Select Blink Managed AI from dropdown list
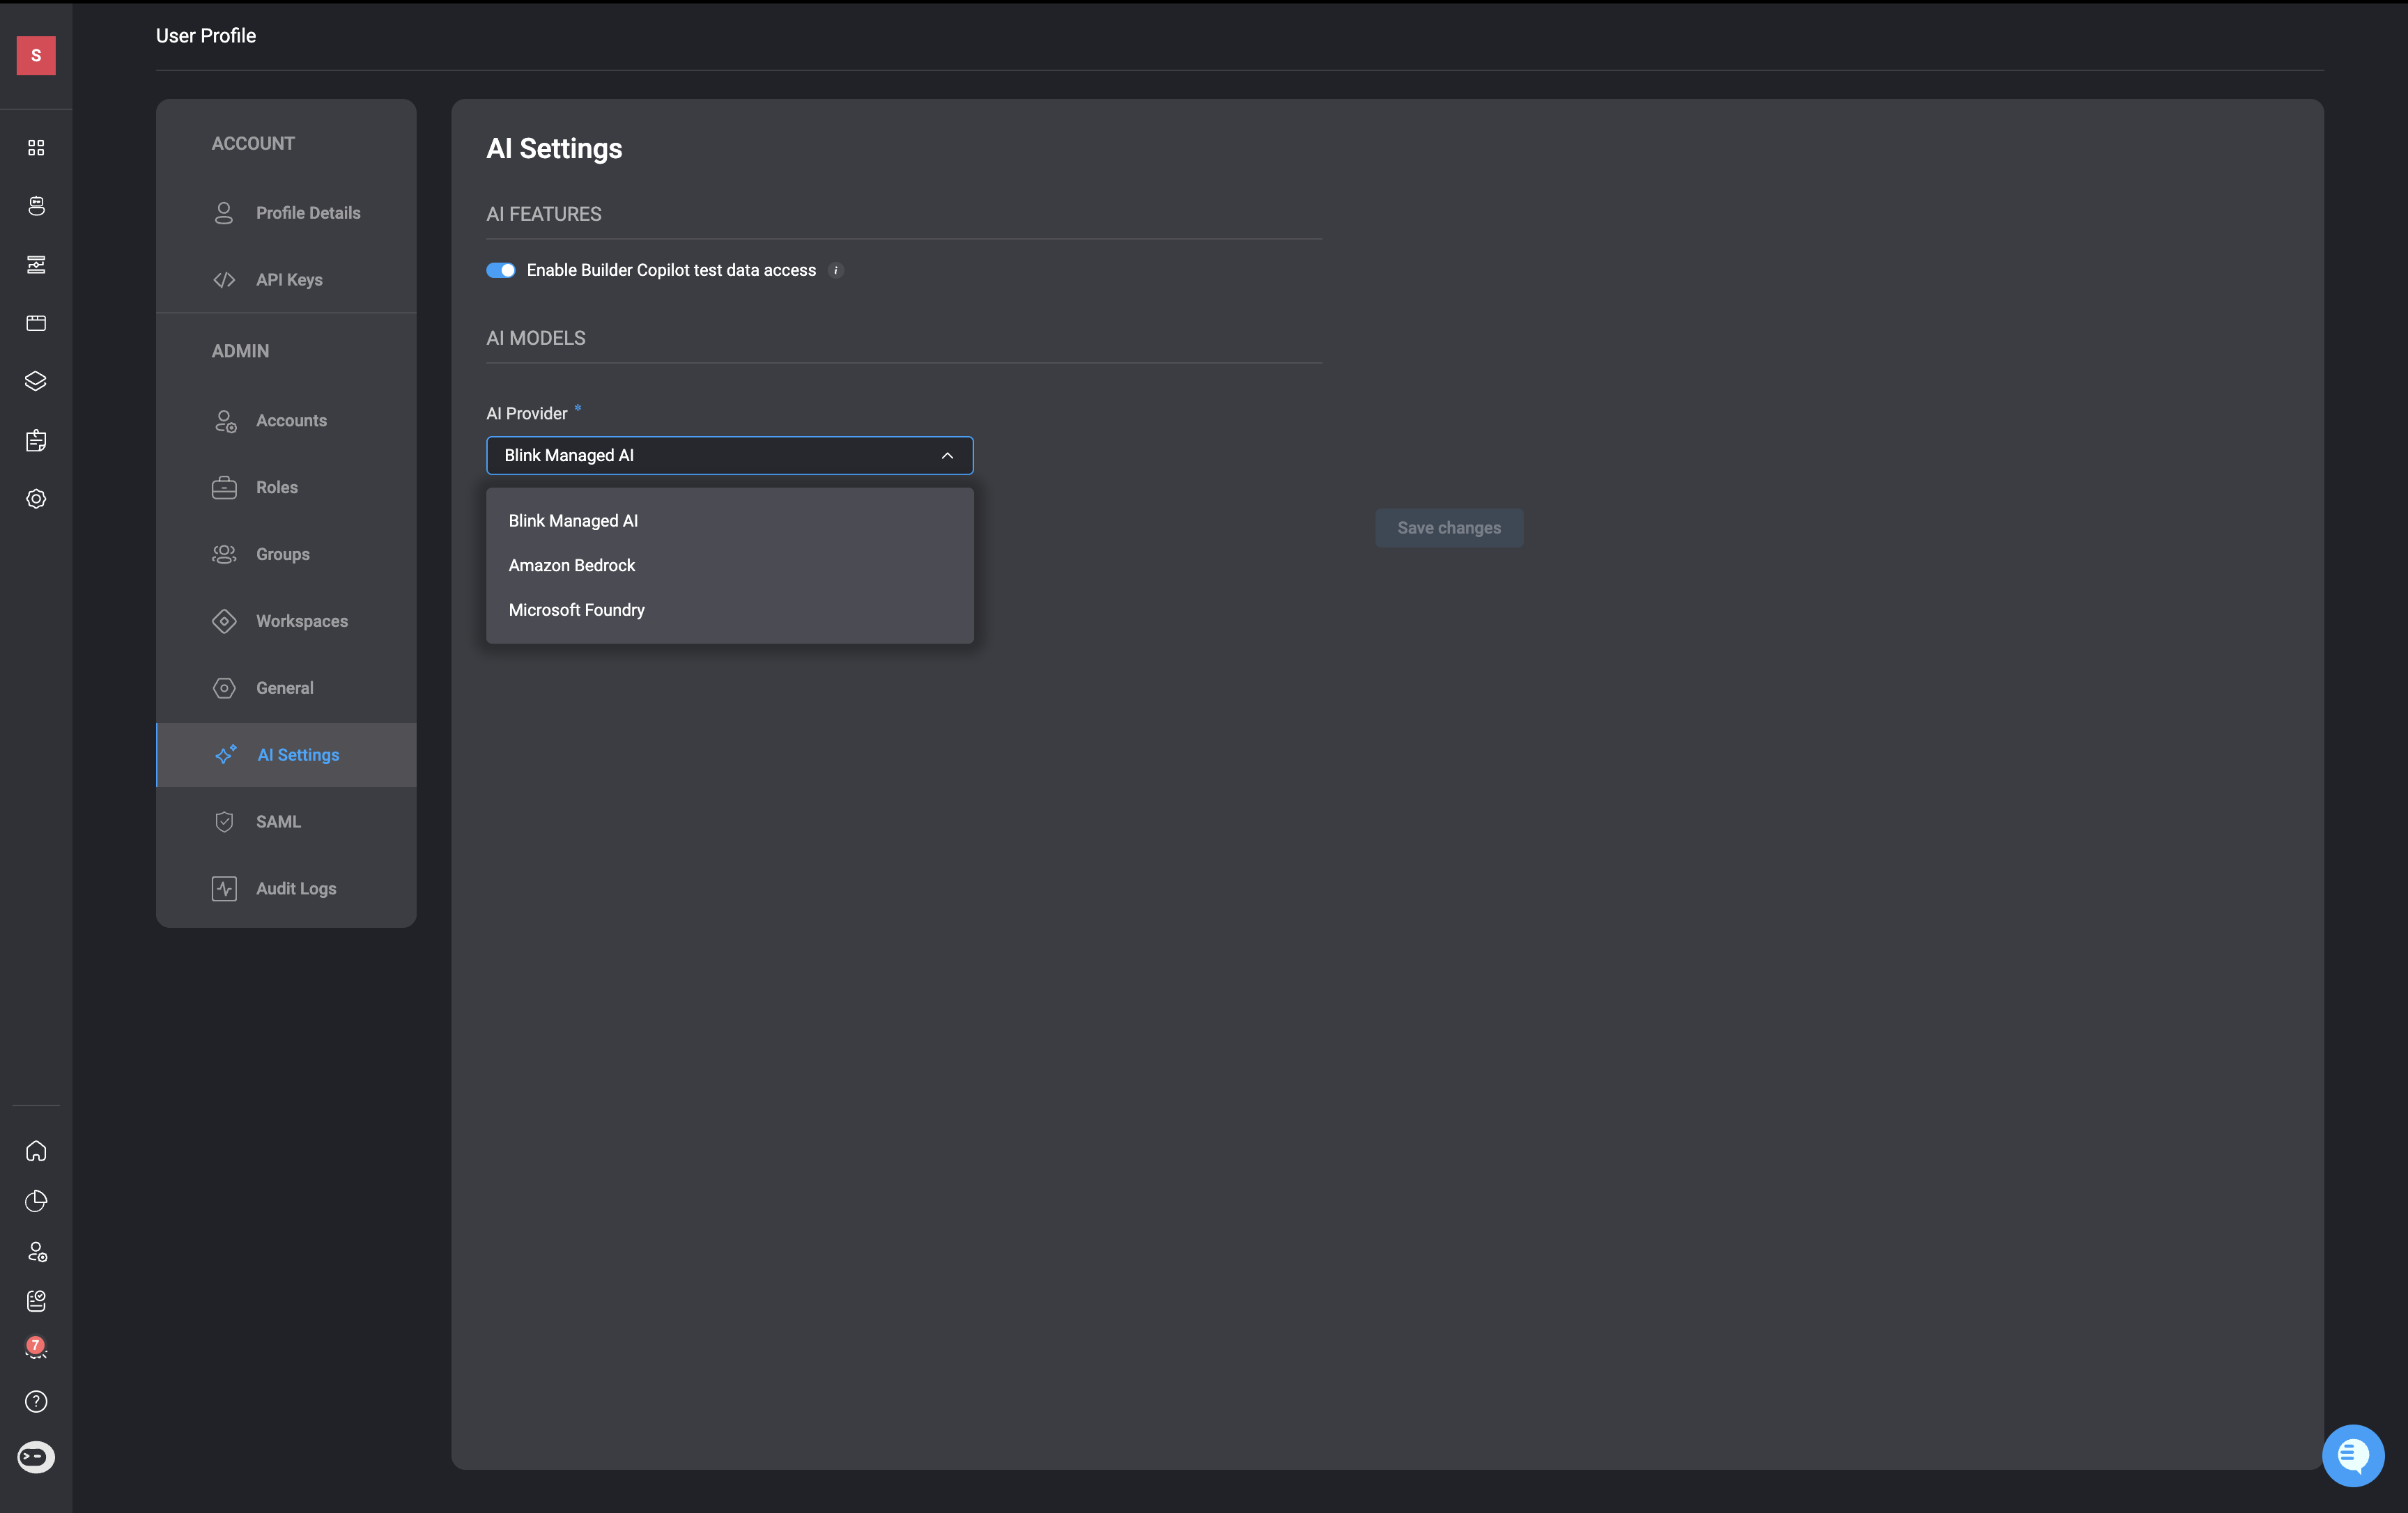Screen dimensions: 2408x1513 [730, 521]
